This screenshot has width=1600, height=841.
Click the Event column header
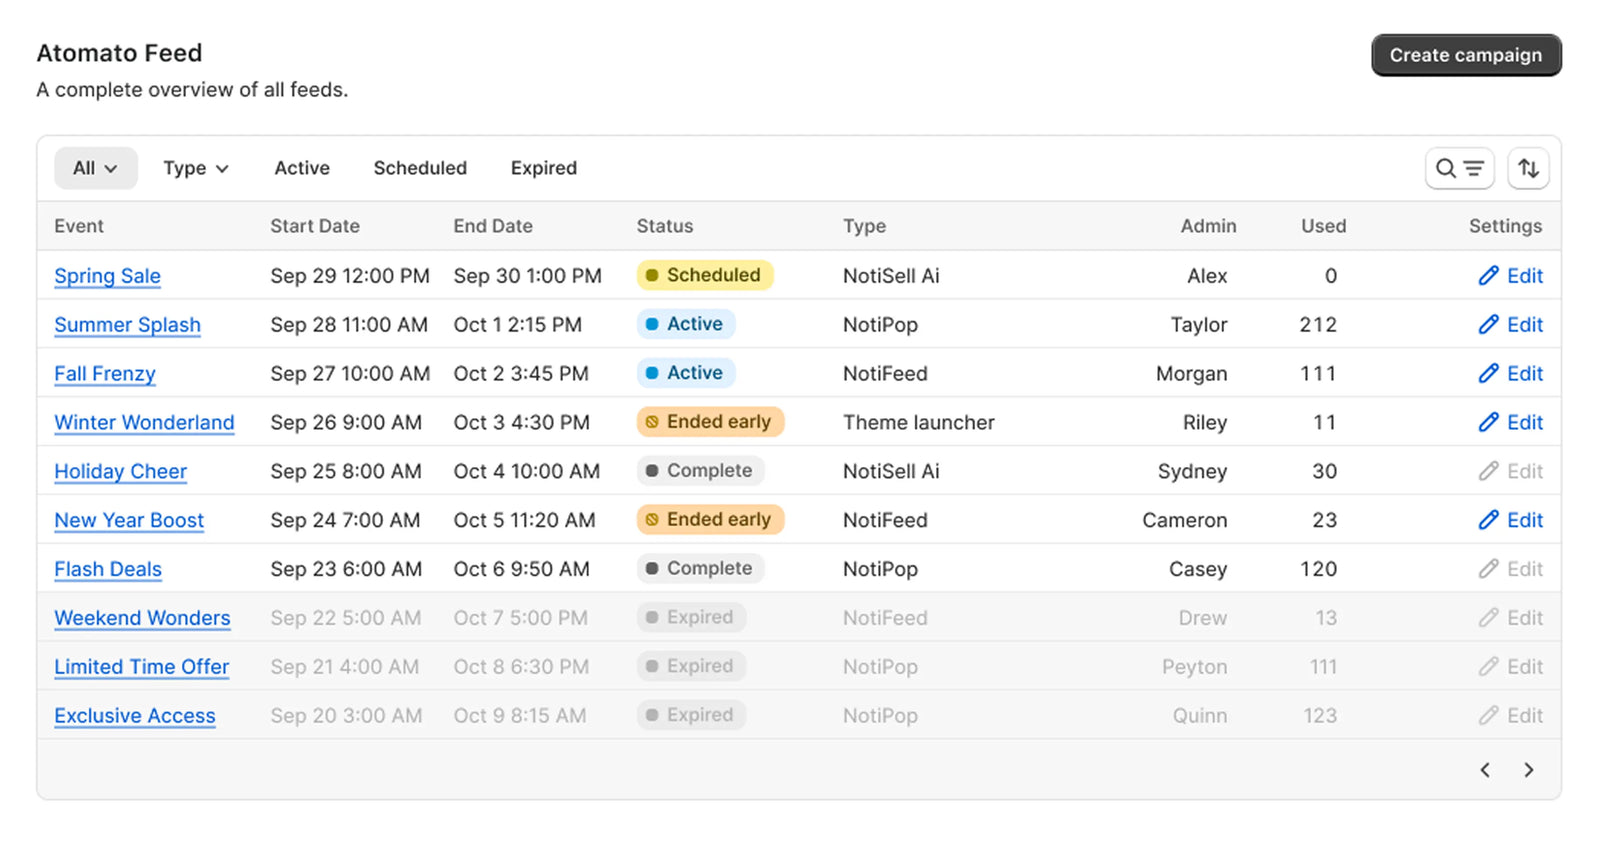coord(79,226)
